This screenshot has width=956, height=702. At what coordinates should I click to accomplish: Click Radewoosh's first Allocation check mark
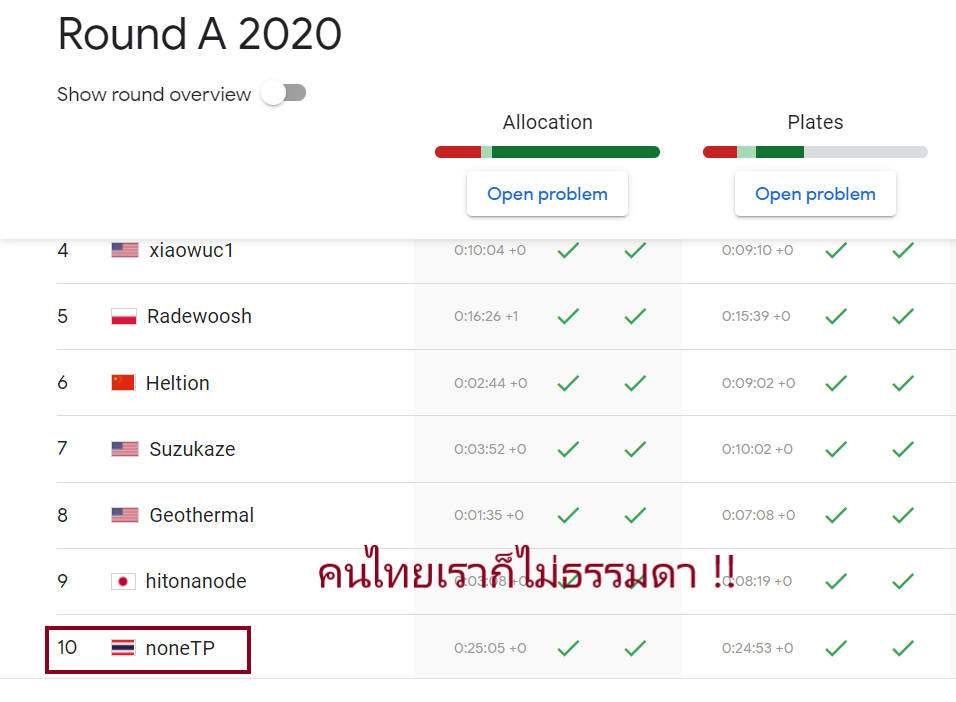click(x=568, y=316)
